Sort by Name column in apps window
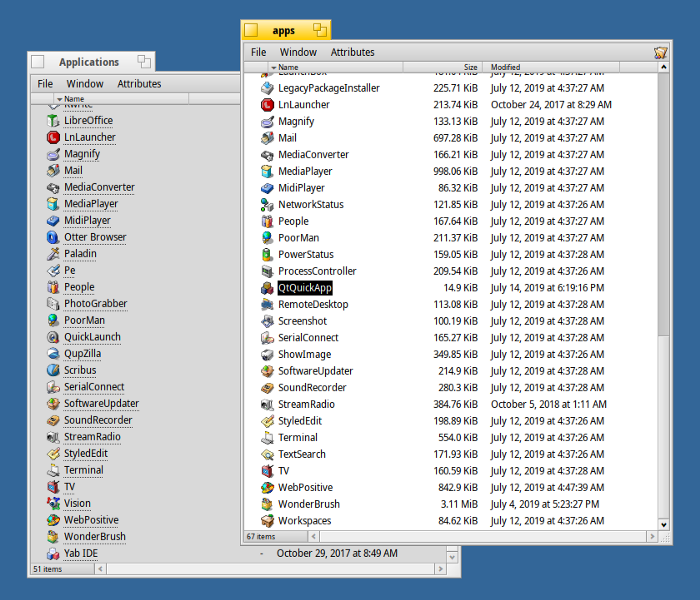 coord(336,67)
